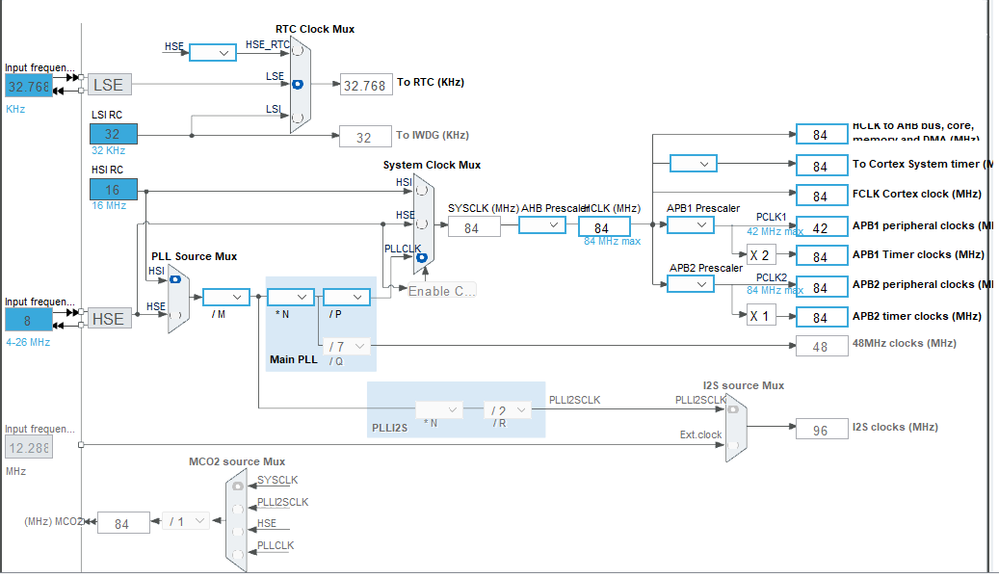Select SYSCLK on MCO2 source Mux
The width and height of the screenshot is (999, 578).
coord(238,486)
